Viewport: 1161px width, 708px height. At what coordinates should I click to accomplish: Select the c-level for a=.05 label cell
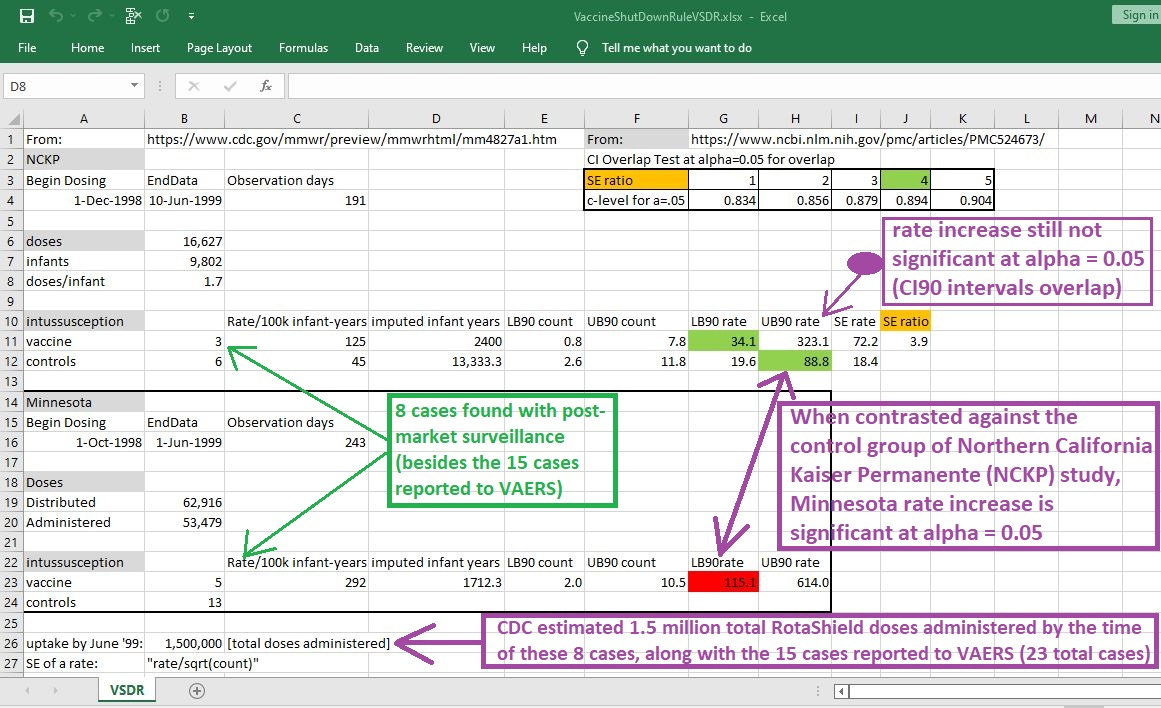tap(636, 200)
